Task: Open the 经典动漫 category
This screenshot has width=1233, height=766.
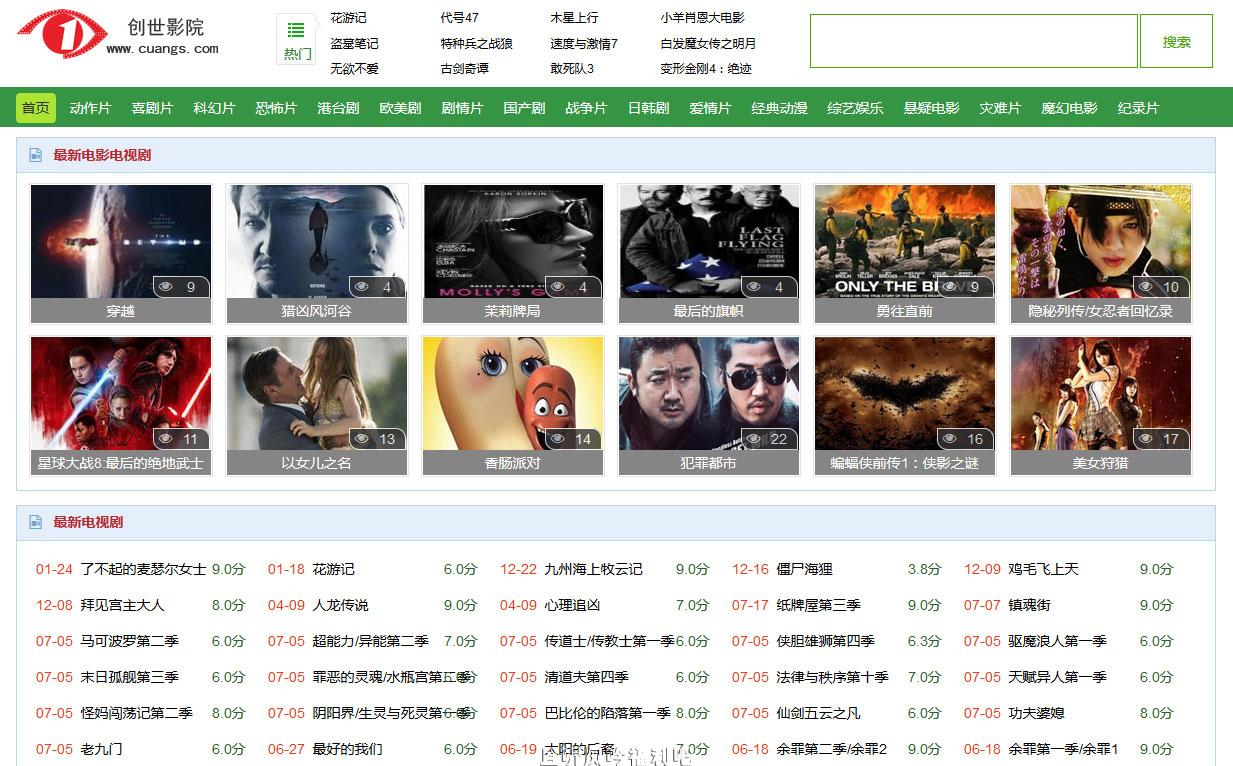Action: tap(779, 108)
